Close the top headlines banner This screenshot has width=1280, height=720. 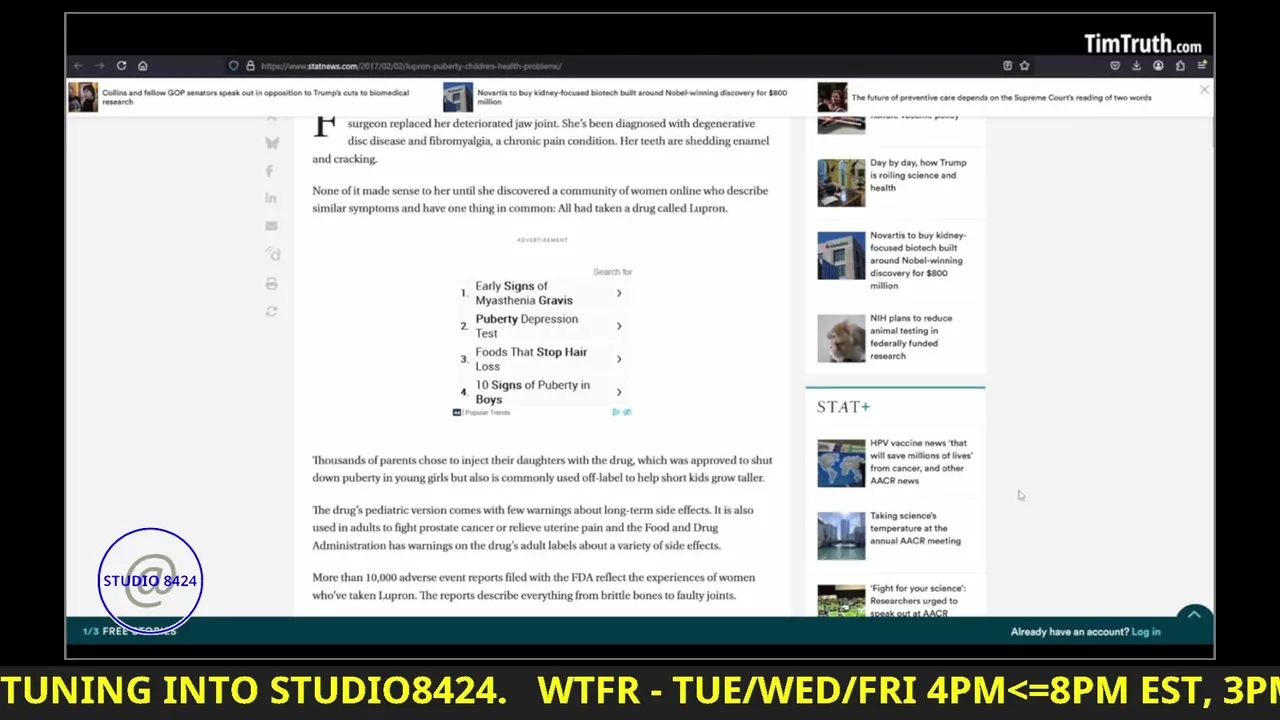tap(1204, 90)
